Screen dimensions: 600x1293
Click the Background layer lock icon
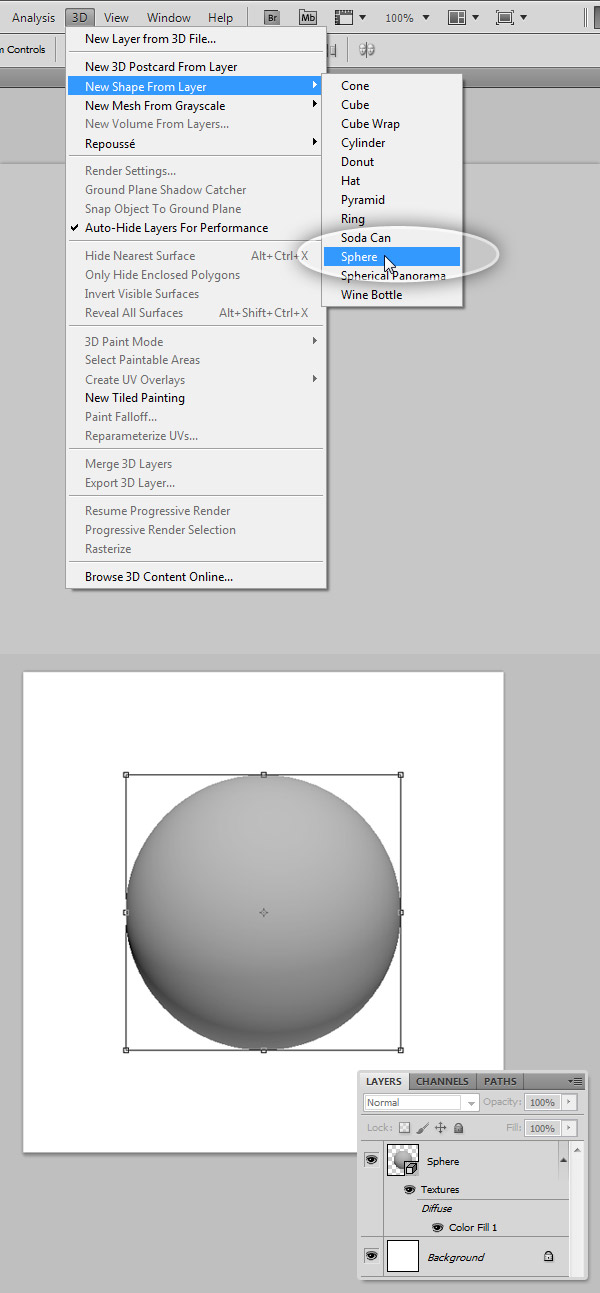[x=548, y=1257]
